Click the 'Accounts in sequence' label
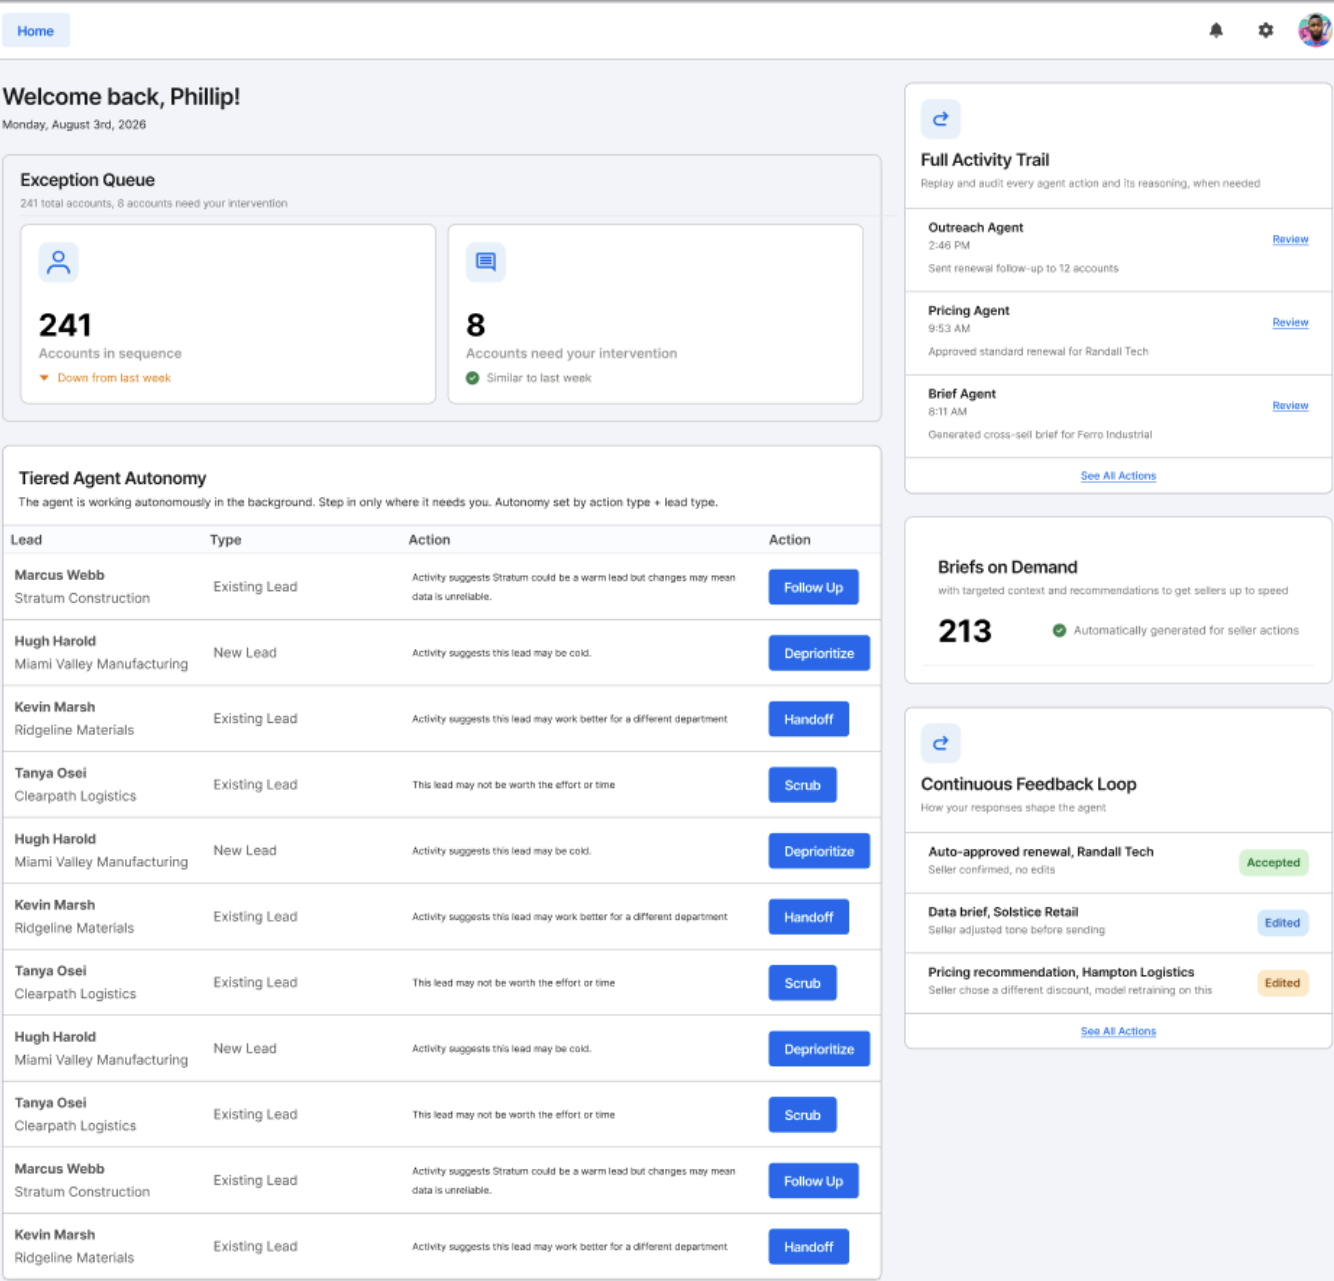The image size is (1334, 1281). [110, 353]
